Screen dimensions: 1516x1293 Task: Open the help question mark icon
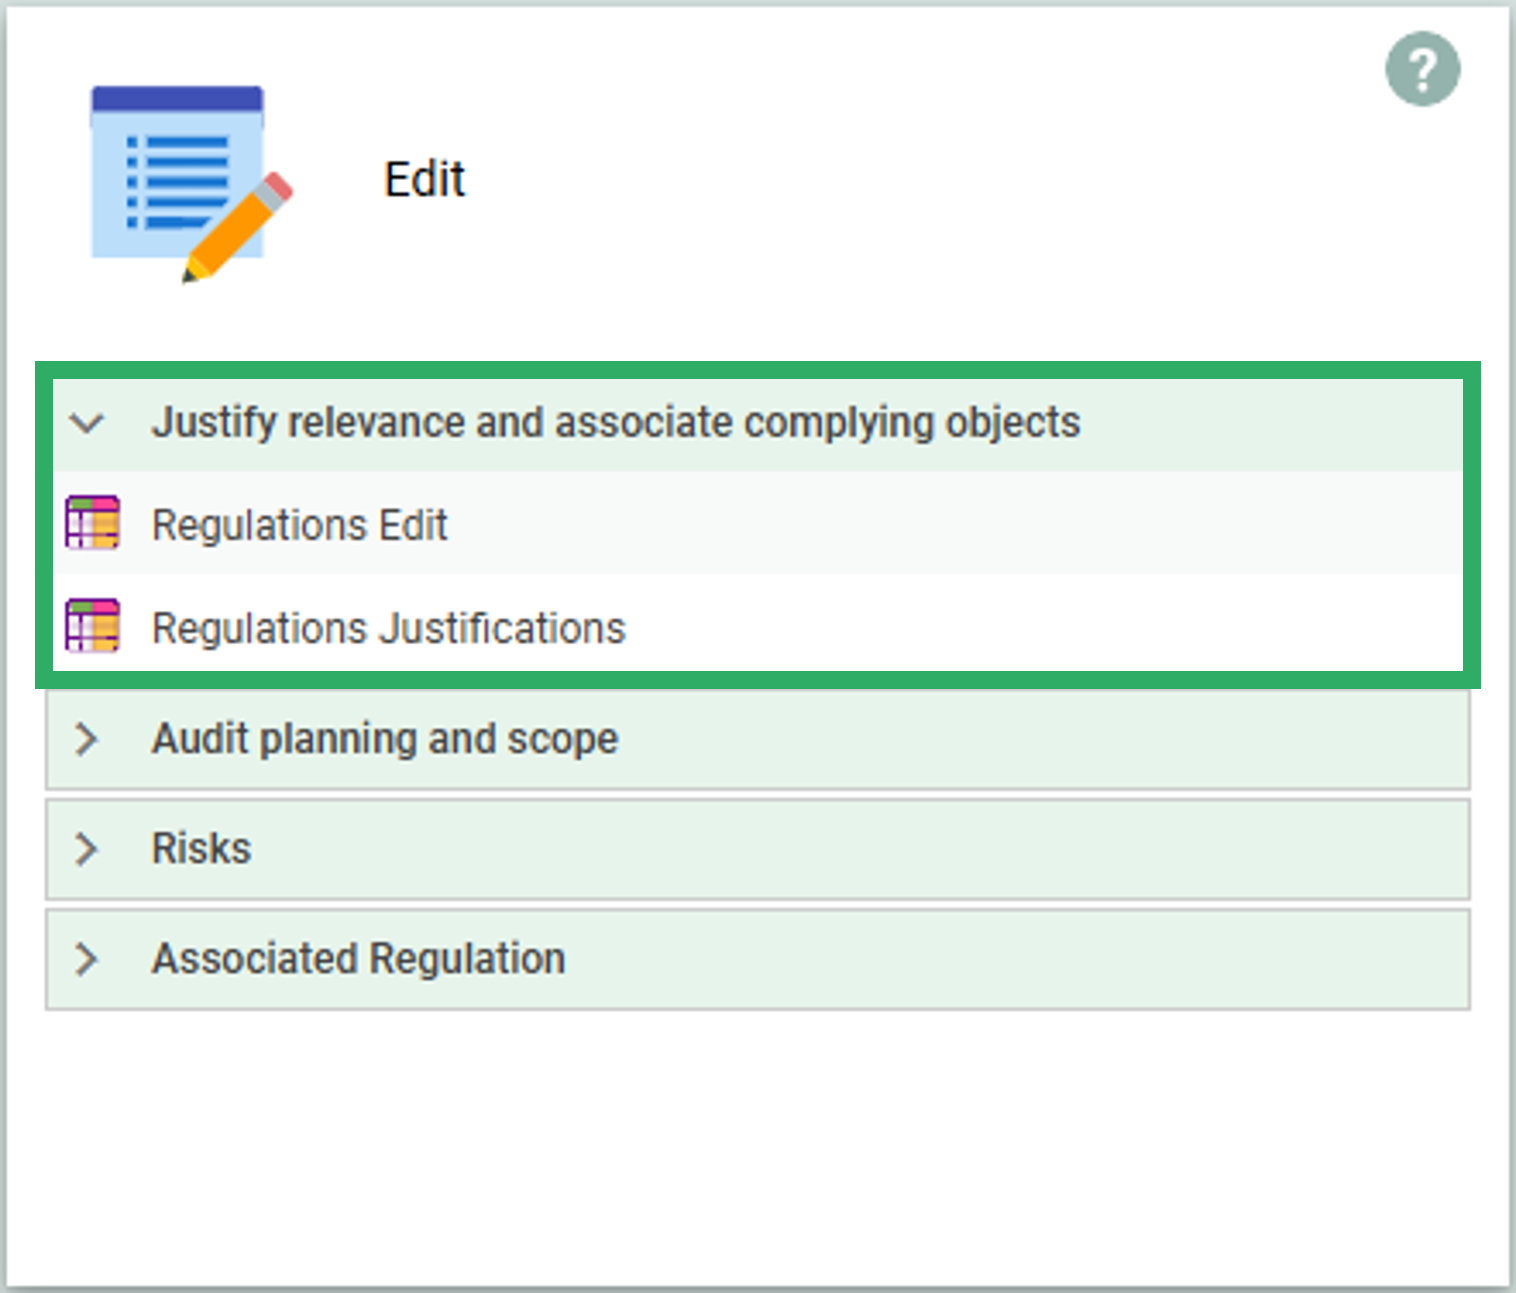[x=1422, y=69]
